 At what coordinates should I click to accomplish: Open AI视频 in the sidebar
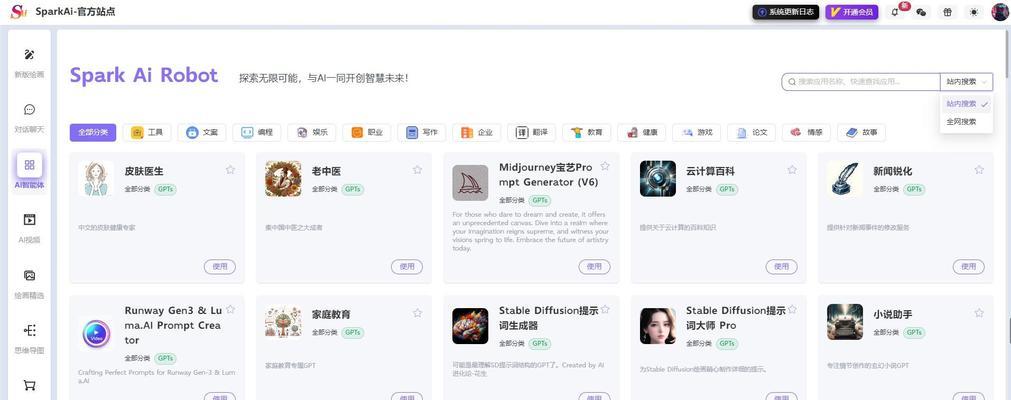(x=29, y=228)
